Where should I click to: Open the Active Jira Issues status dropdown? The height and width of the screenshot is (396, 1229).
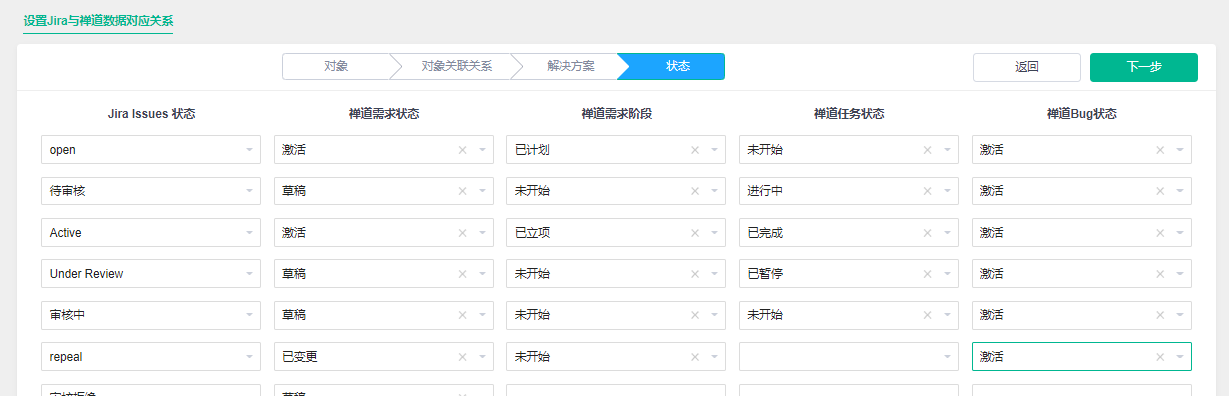151,233
